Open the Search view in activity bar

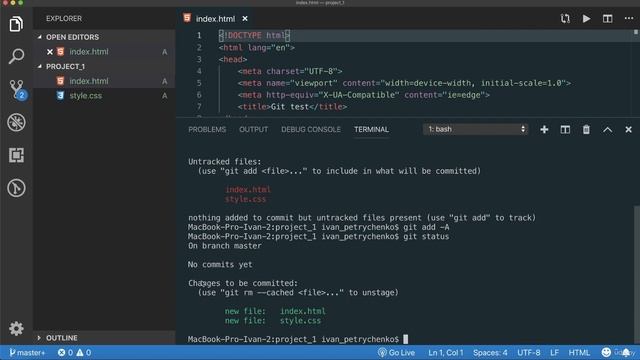16,56
